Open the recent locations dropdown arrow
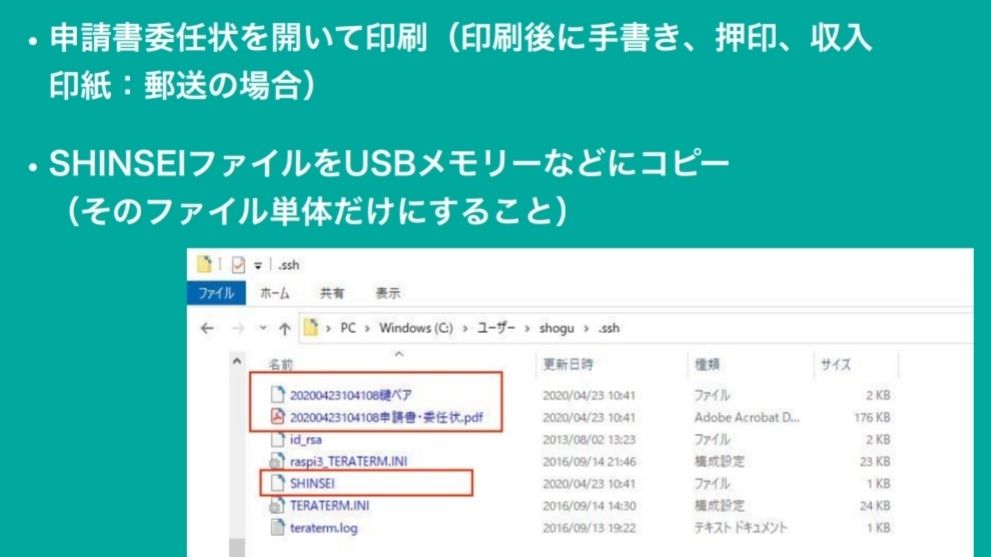991x557 pixels. coord(263,329)
